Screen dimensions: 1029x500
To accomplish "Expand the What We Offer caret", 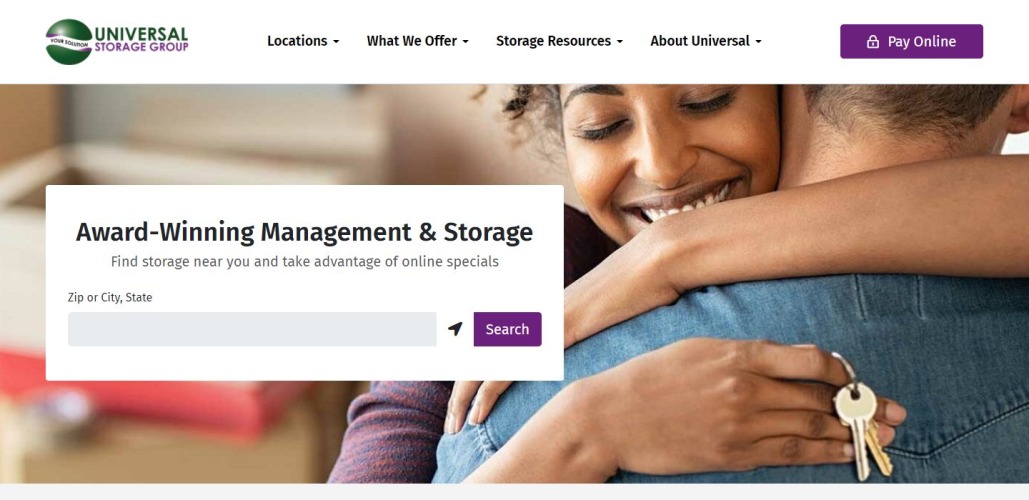I will (465, 42).
